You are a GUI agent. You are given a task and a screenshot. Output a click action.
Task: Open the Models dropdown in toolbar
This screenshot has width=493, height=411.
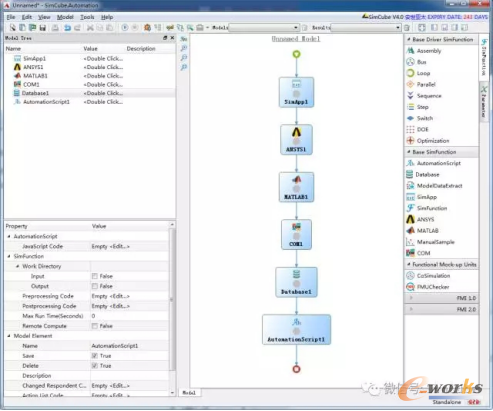[264, 27]
